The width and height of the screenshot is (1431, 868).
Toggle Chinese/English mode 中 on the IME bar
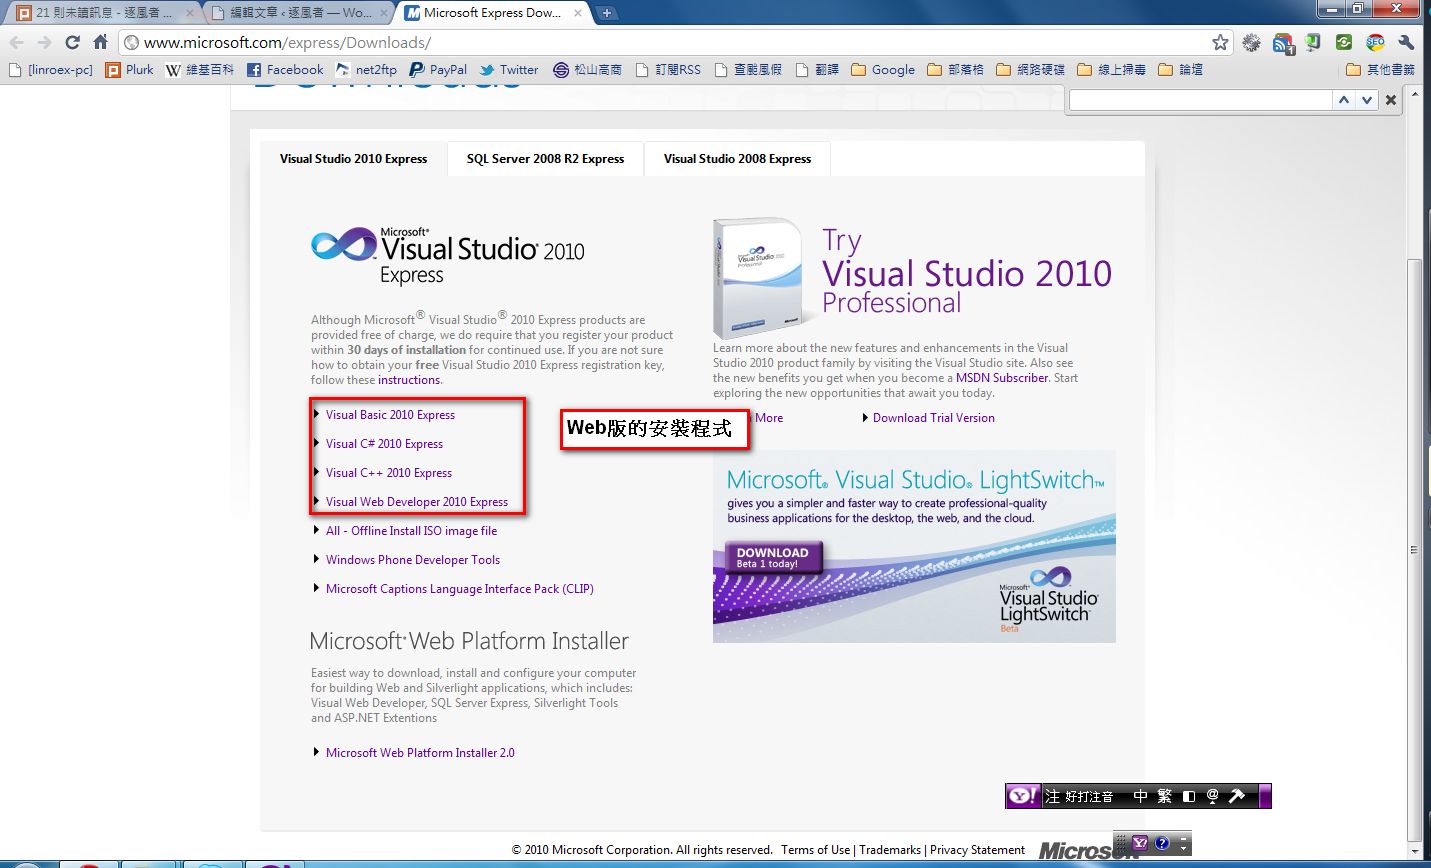click(x=1141, y=796)
